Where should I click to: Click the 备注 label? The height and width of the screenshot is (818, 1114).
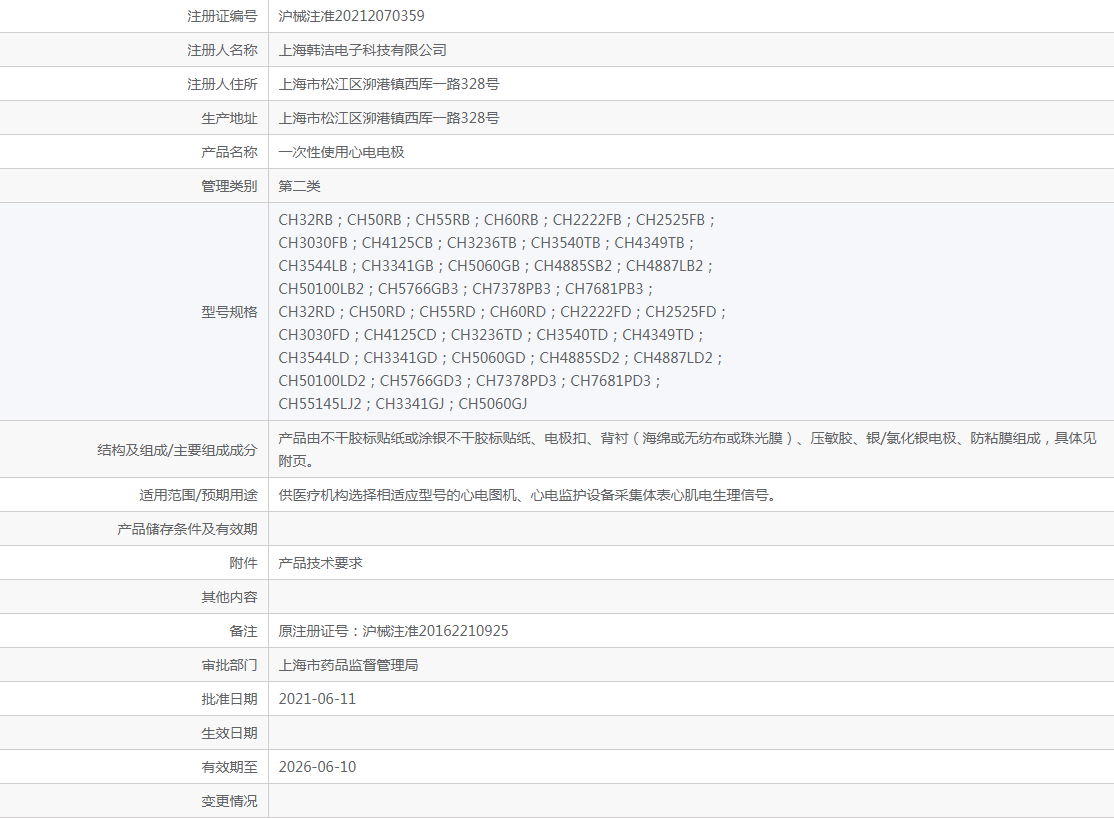(x=243, y=631)
